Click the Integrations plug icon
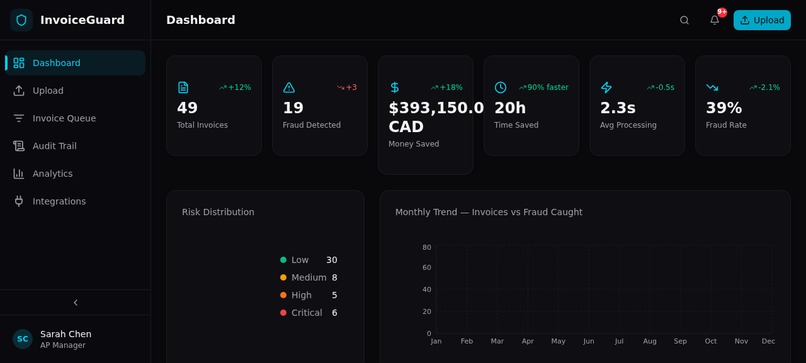806x363 pixels. click(19, 202)
